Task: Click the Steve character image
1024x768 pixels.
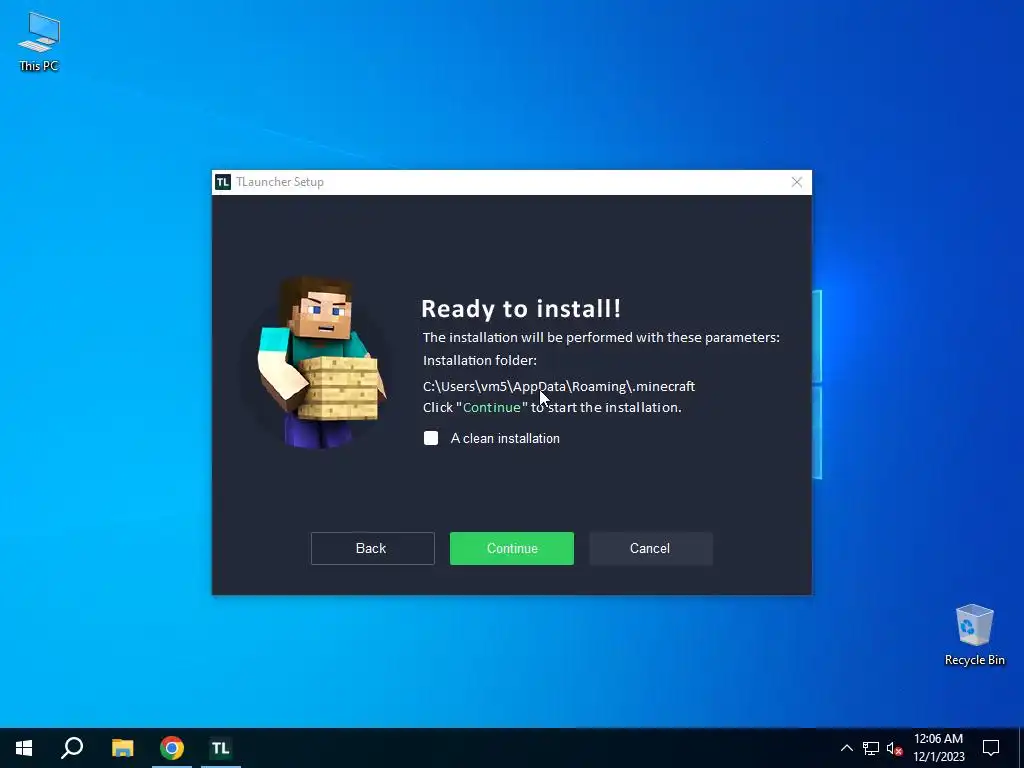Action: (x=320, y=362)
